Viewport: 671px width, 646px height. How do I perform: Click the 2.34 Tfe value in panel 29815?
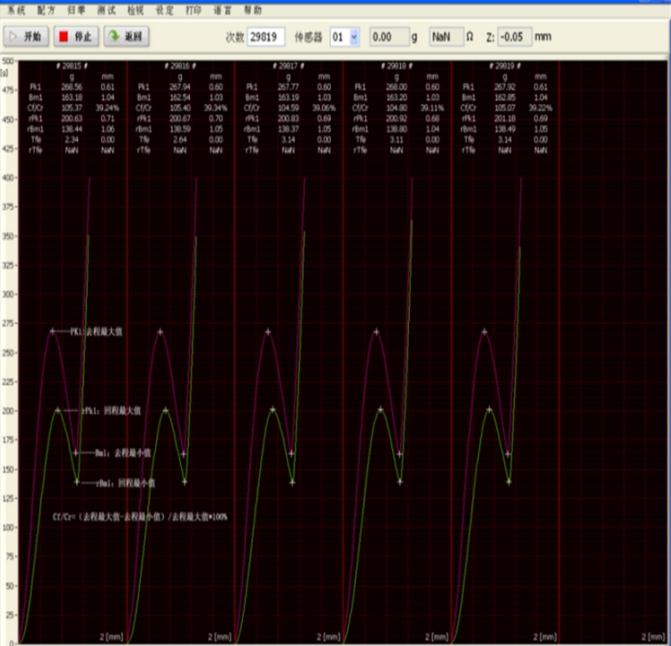[71, 139]
